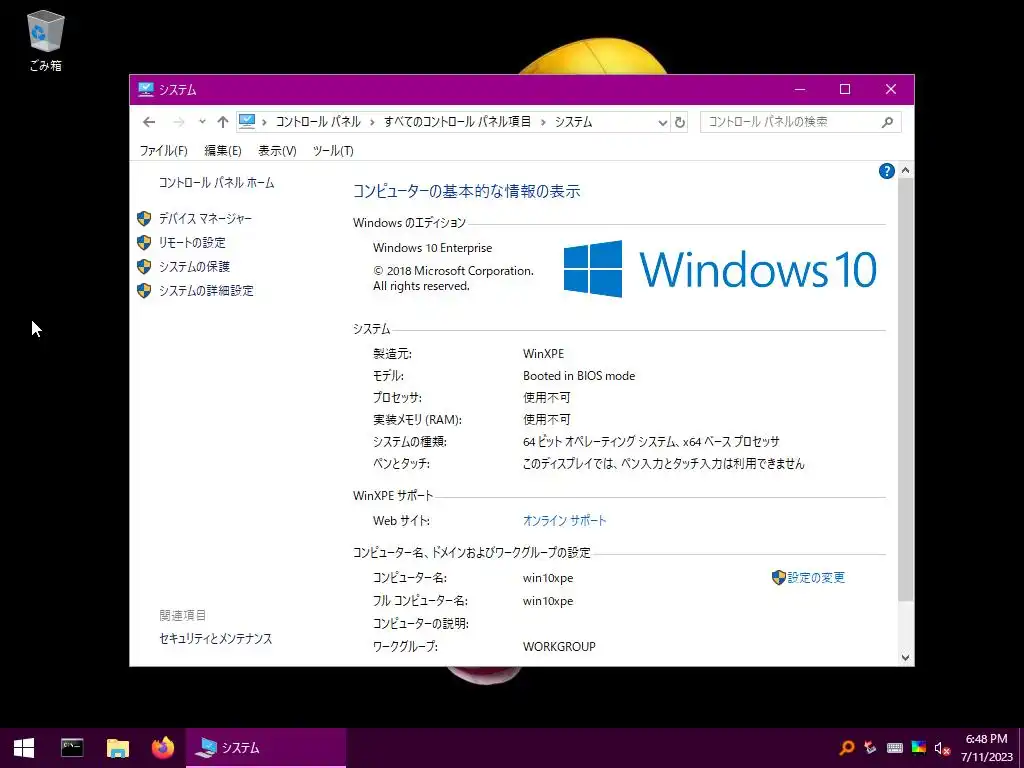The height and width of the screenshot is (768, 1024).
Task: Open システムの保護 link
Action: (x=194, y=266)
